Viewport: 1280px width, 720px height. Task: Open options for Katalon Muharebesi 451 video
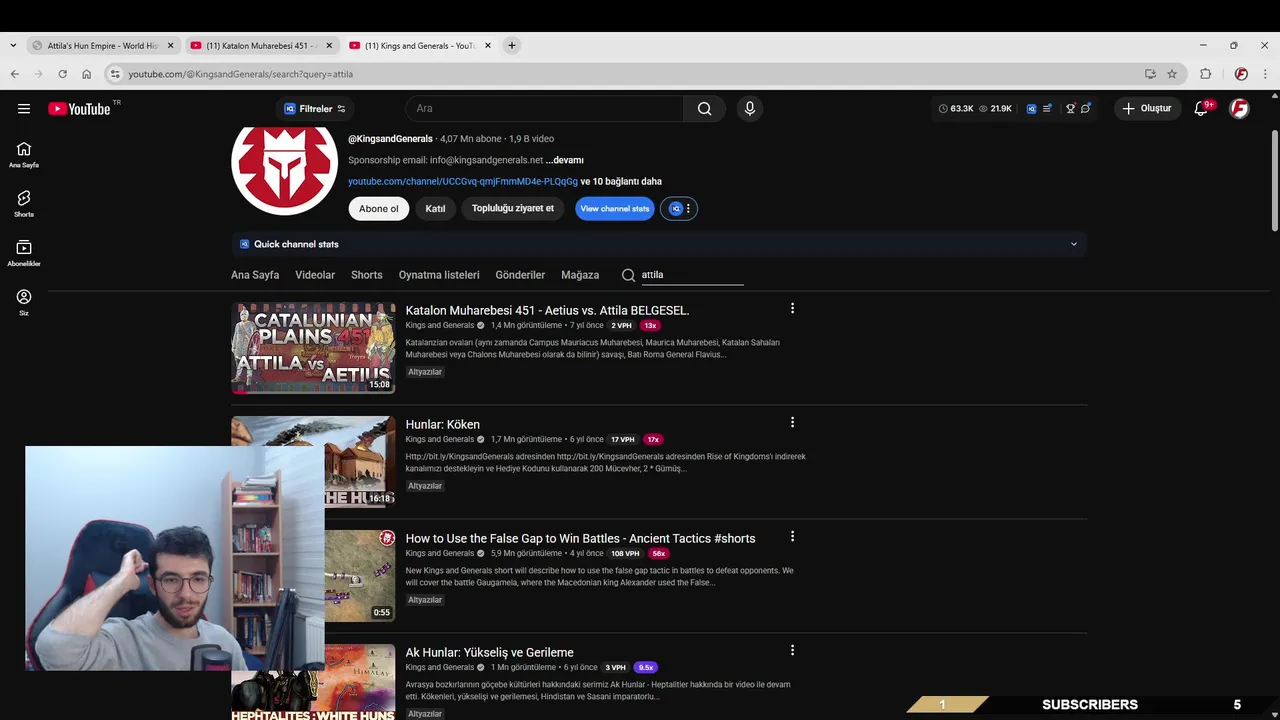point(792,309)
